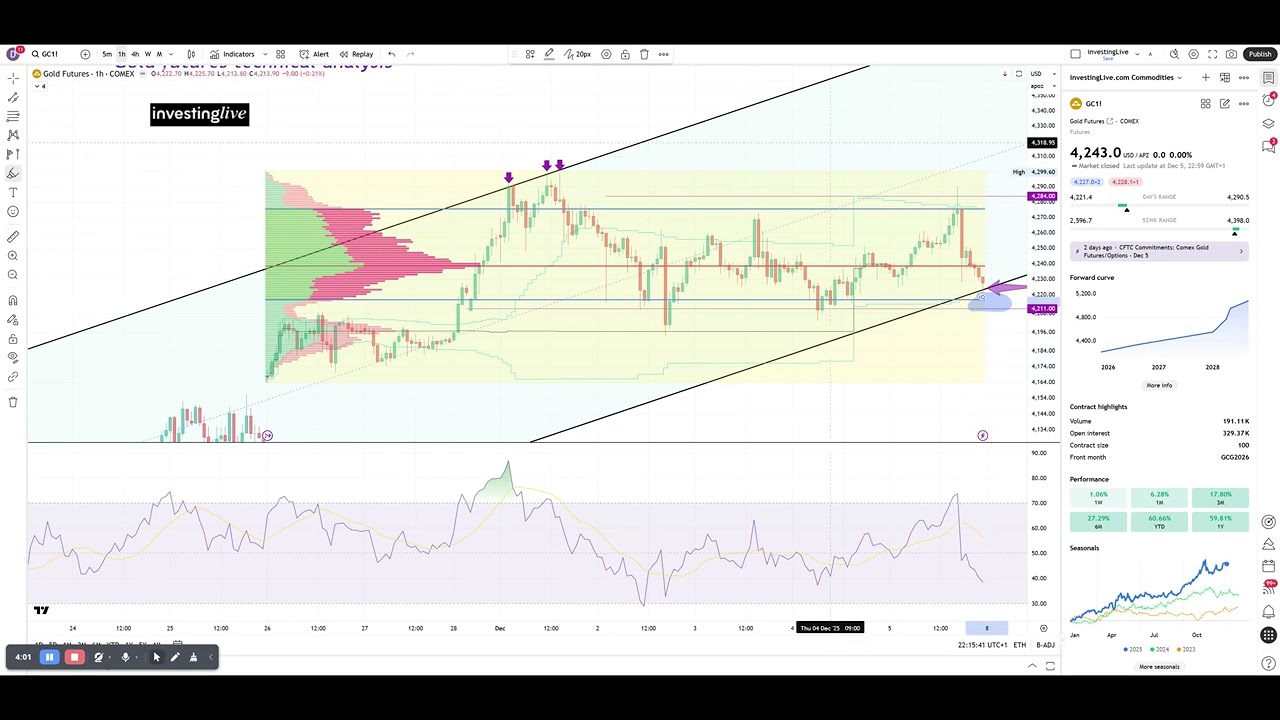Open timezone menu showing 22:15:41 UTC+1
Image resolution: width=1280 pixels, height=720 pixels.
pyautogui.click(x=983, y=645)
